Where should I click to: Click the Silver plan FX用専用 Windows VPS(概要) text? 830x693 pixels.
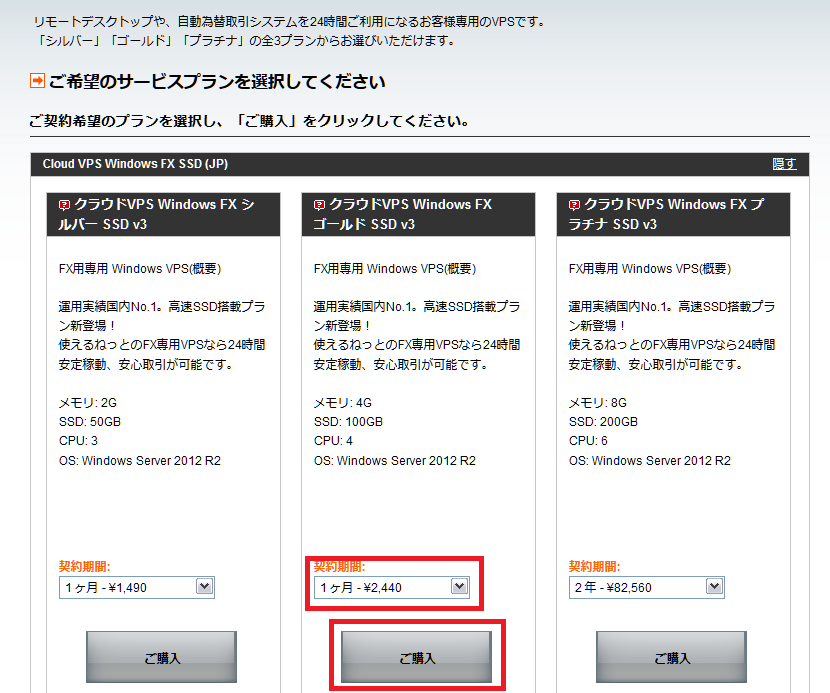(140, 269)
